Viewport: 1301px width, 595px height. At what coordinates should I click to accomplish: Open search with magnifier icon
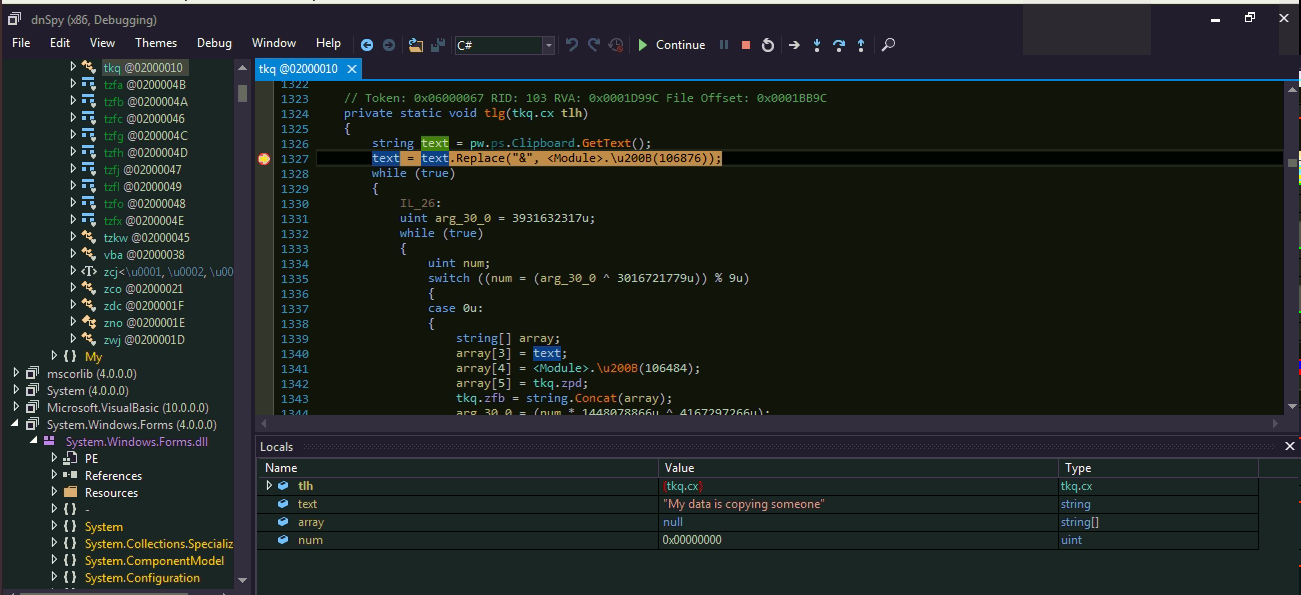pyautogui.click(x=888, y=45)
